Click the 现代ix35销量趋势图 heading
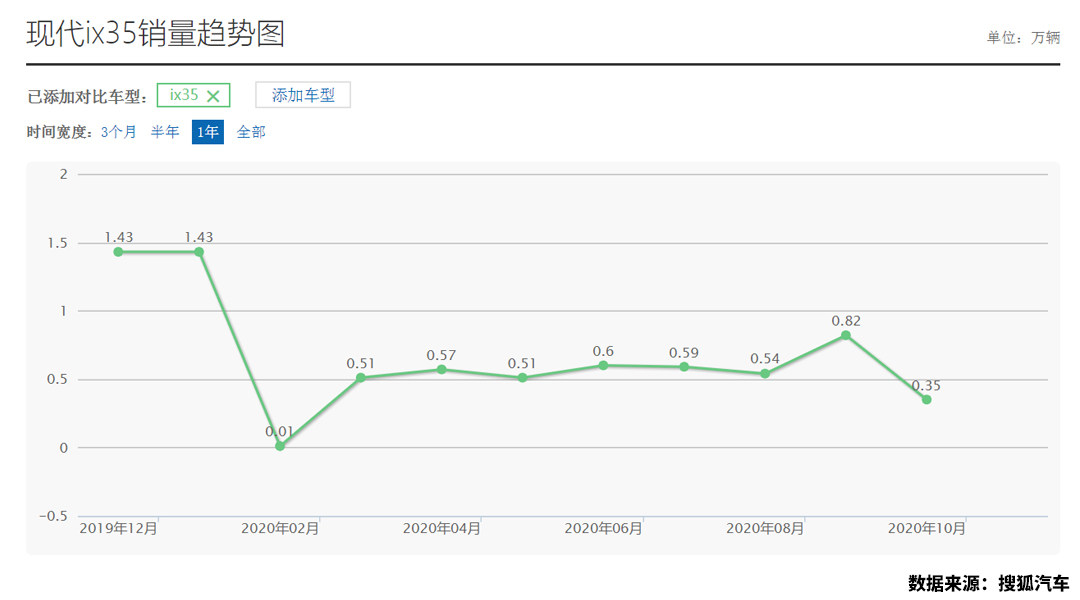The height and width of the screenshot is (600, 1080). [x=155, y=34]
